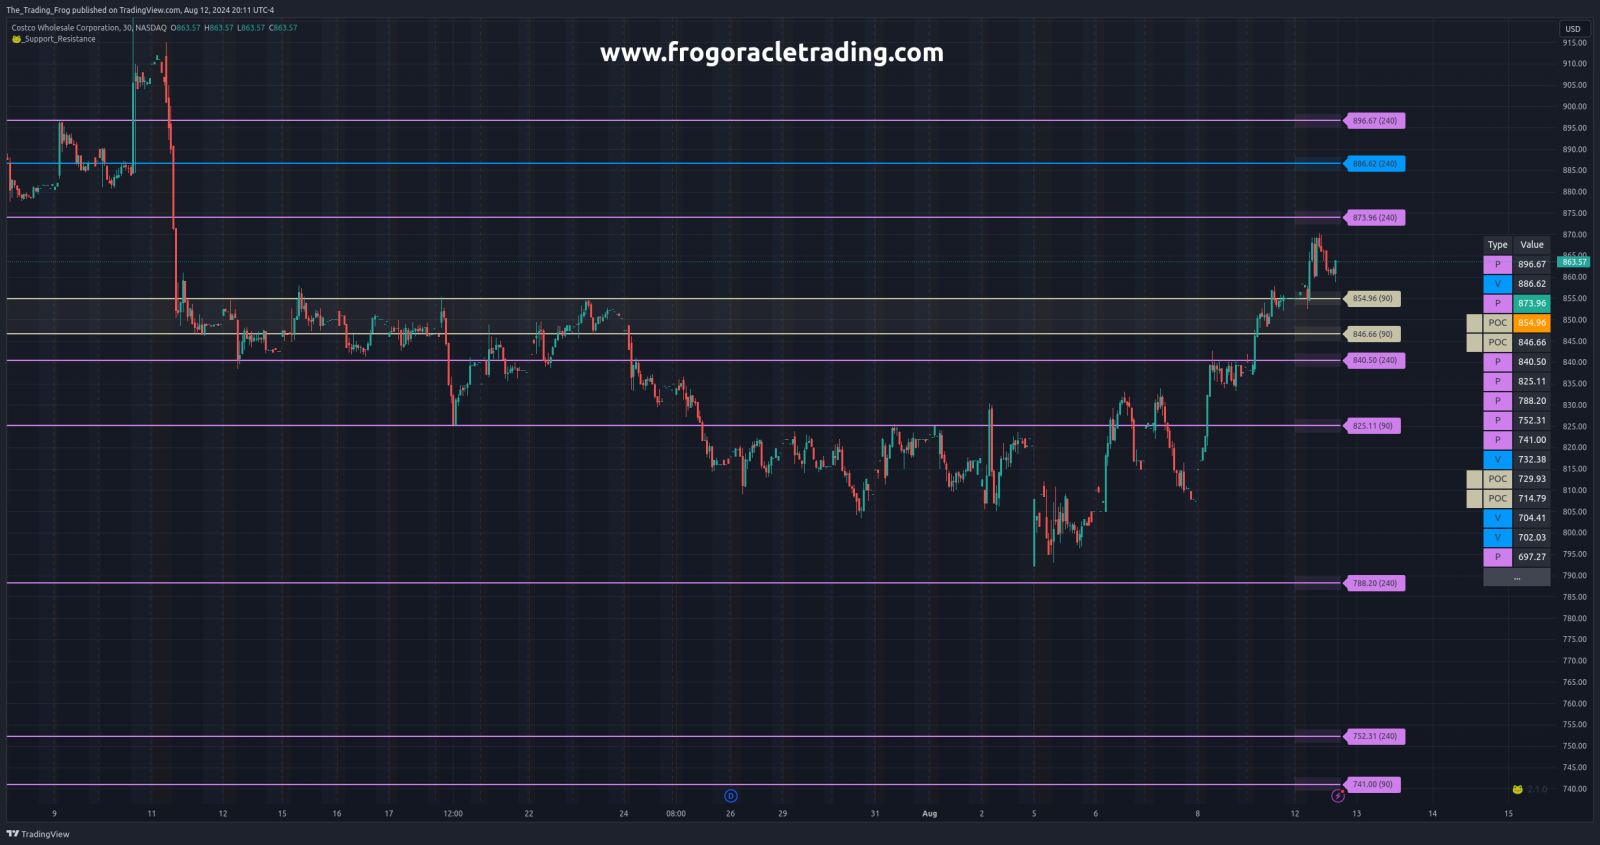Click the purple P cell beside 896.67
This screenshot has height=845, width=1600.
pyautogui.click(x=1497, y=265)
